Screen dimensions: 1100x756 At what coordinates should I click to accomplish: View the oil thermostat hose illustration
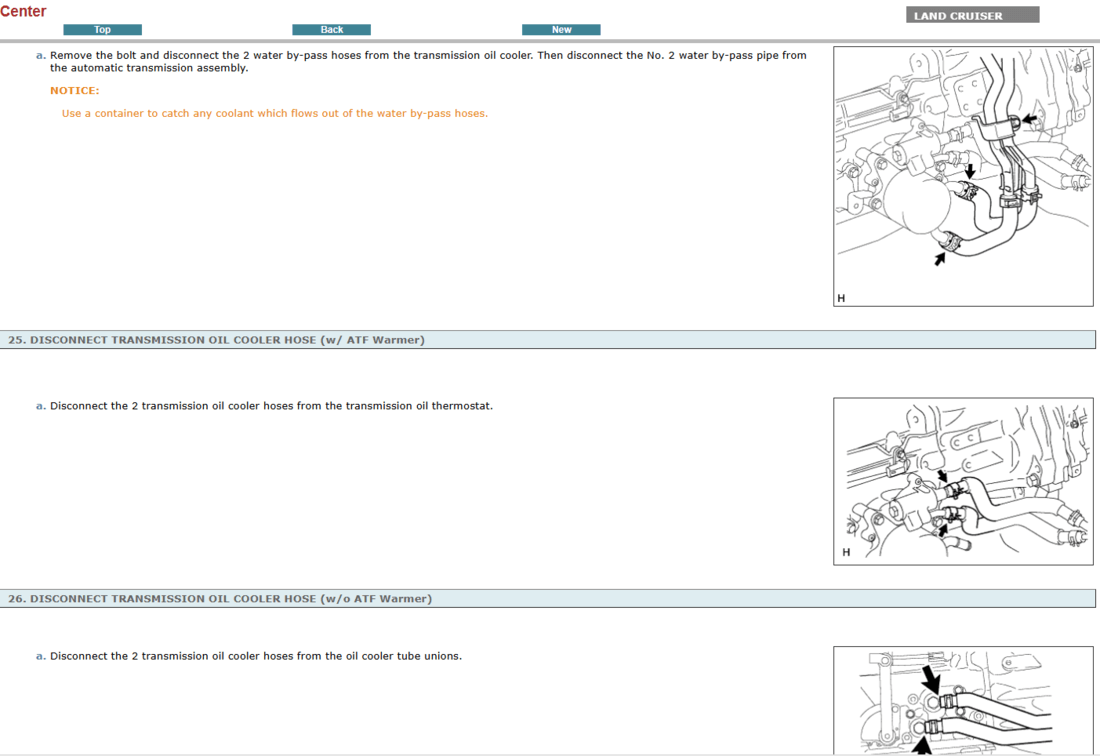coord(963,481)
